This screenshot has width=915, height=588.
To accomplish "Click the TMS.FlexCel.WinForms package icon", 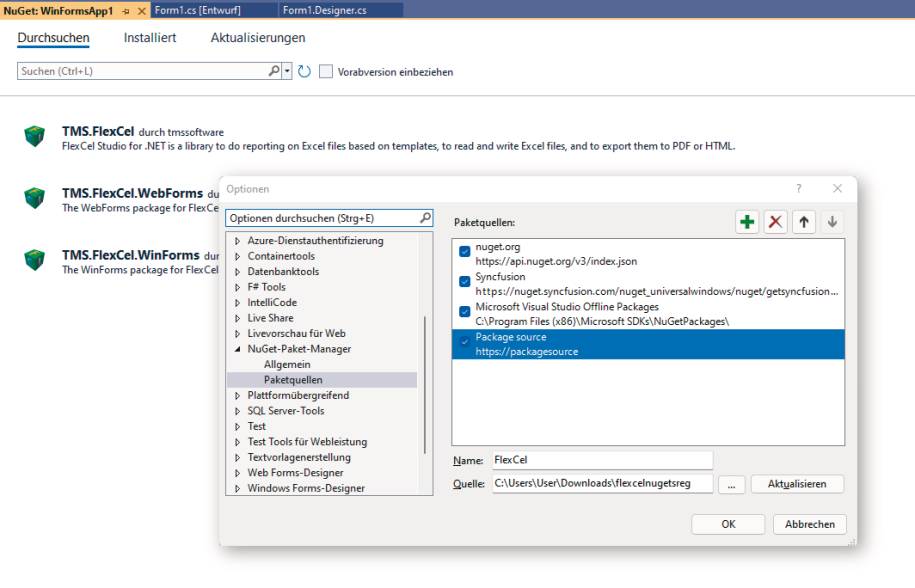I will [x=34, y=260].
